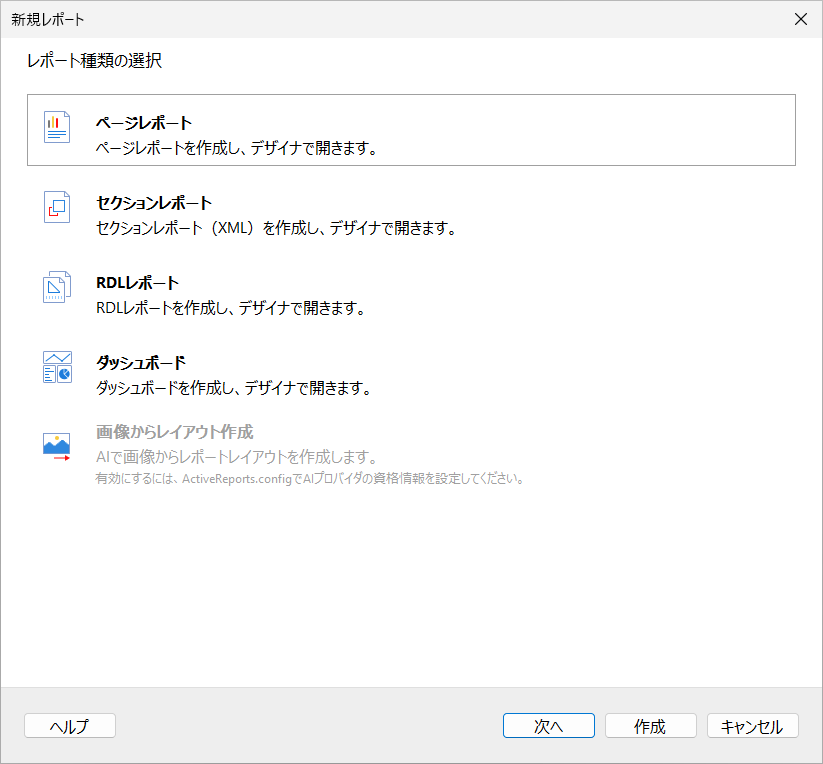Screen dimensions: 823x764
Task: Click text AIで画像からレポートレイアウトを作成します。
Action: (237, 457)
